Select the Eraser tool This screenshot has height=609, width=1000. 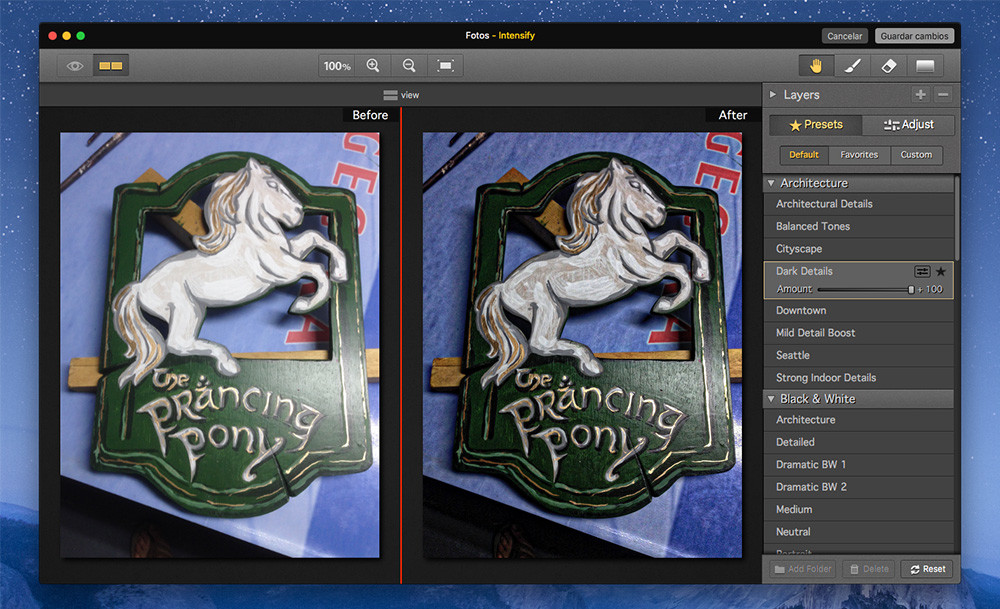(888, 66)
